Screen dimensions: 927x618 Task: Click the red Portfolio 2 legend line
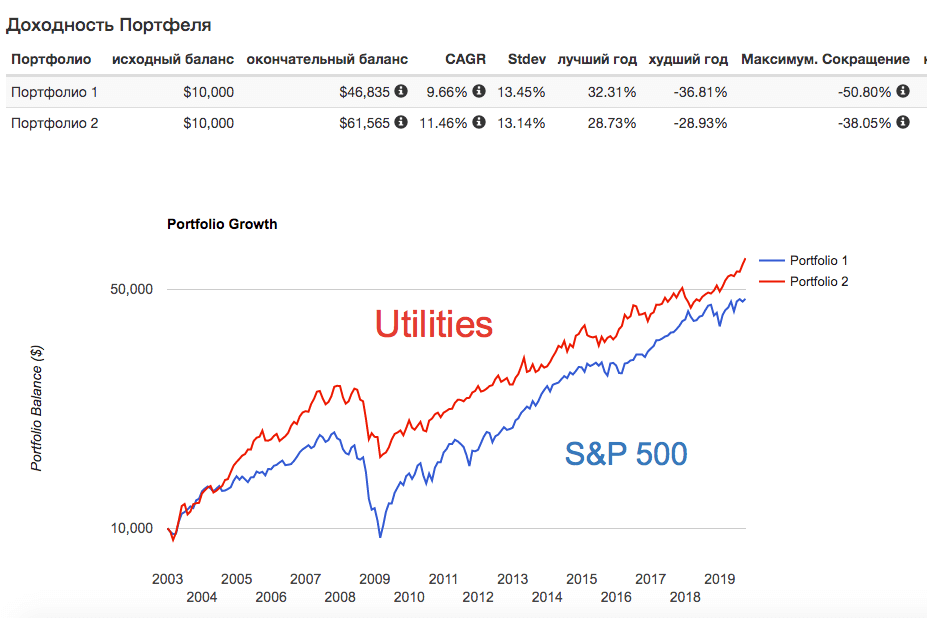click(772, 282)
